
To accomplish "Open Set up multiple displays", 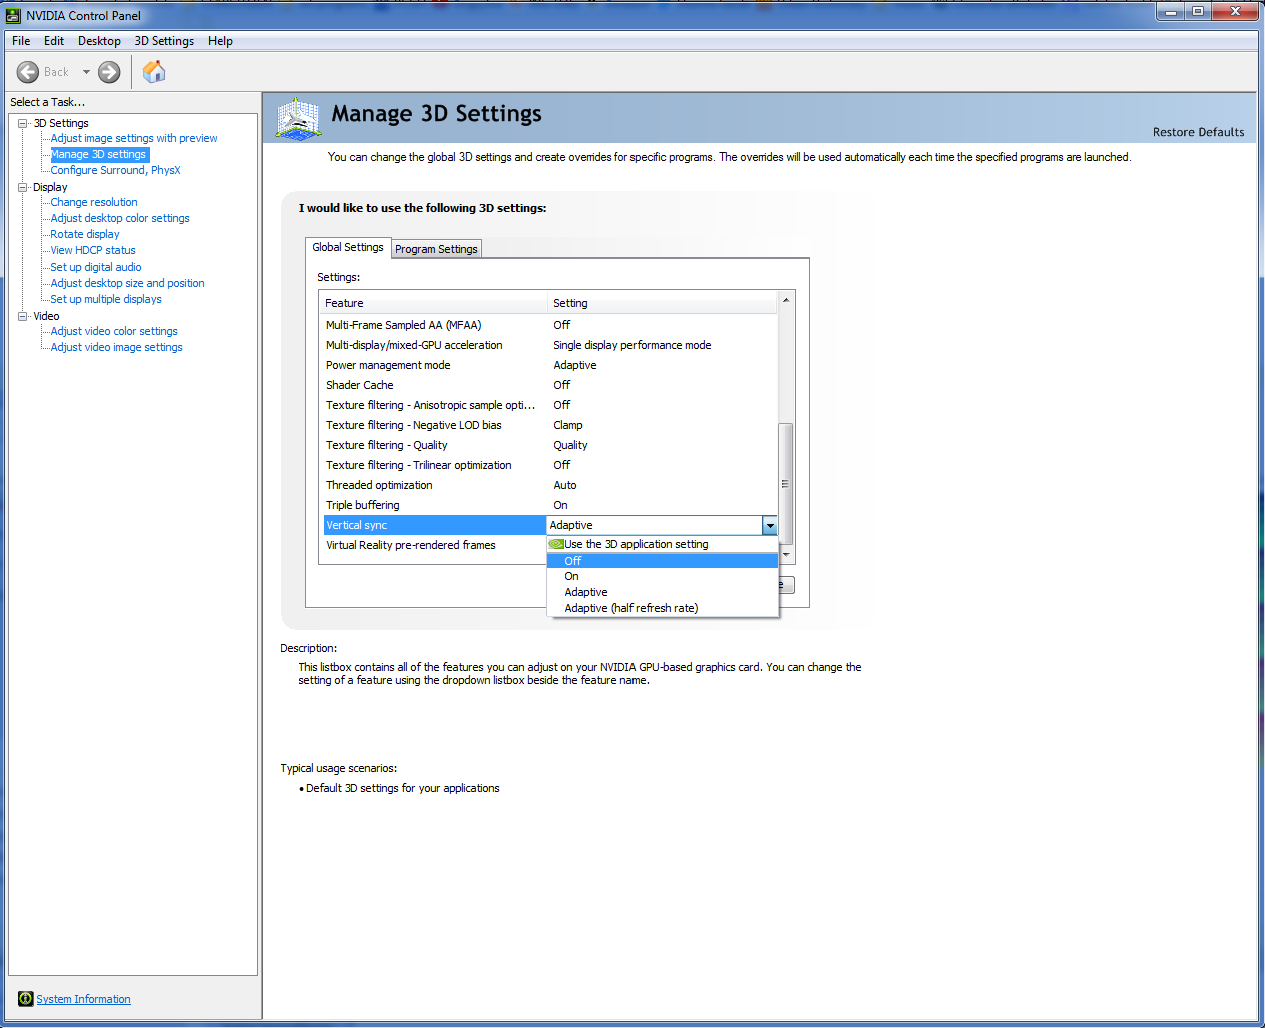I will click(106, 299).
